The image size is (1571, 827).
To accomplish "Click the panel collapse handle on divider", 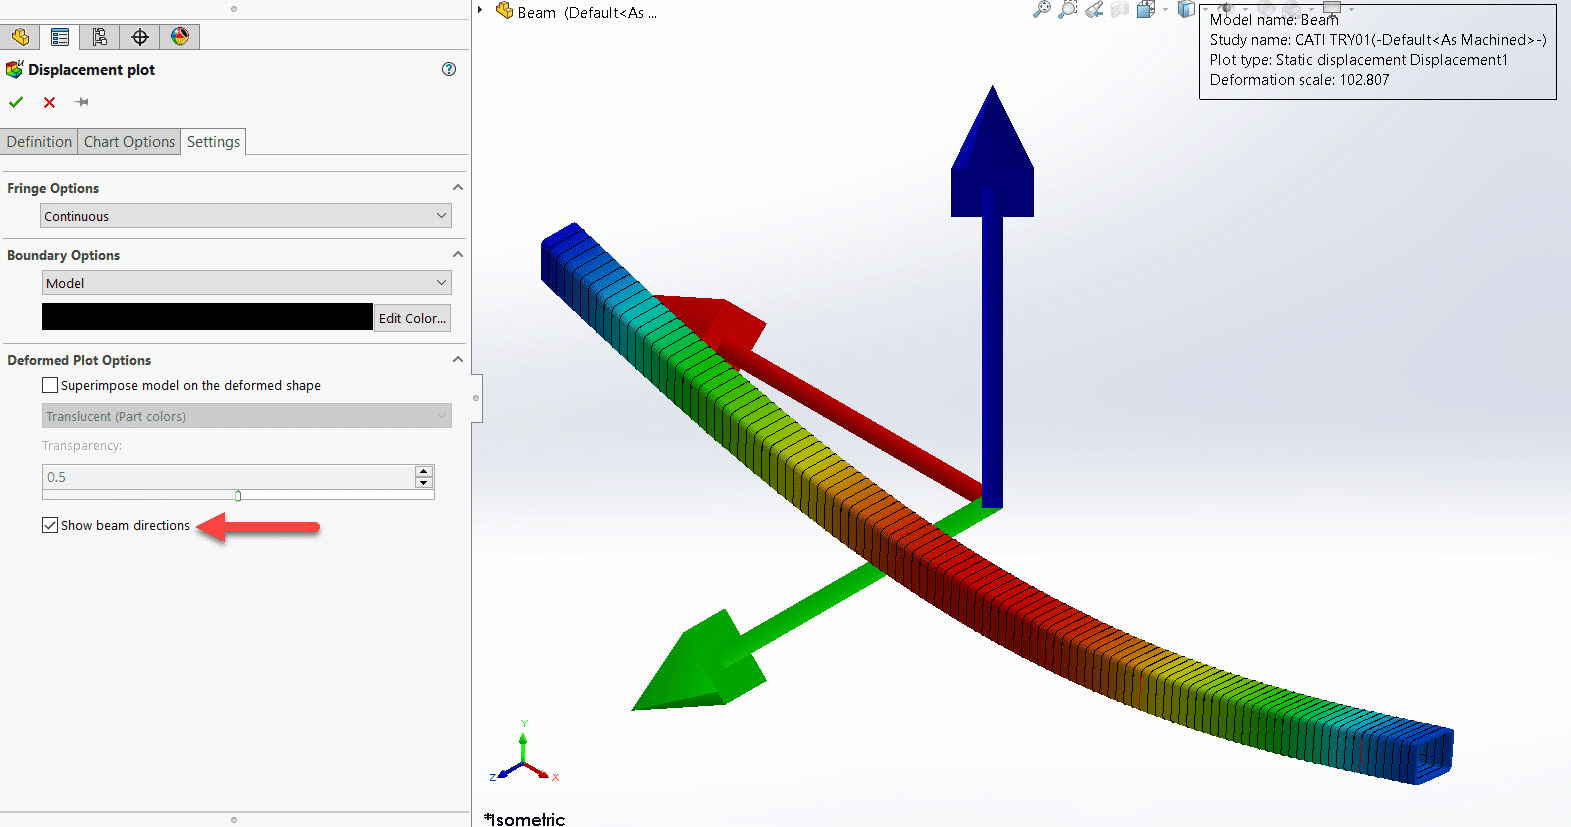I will (x=476, y=398).
